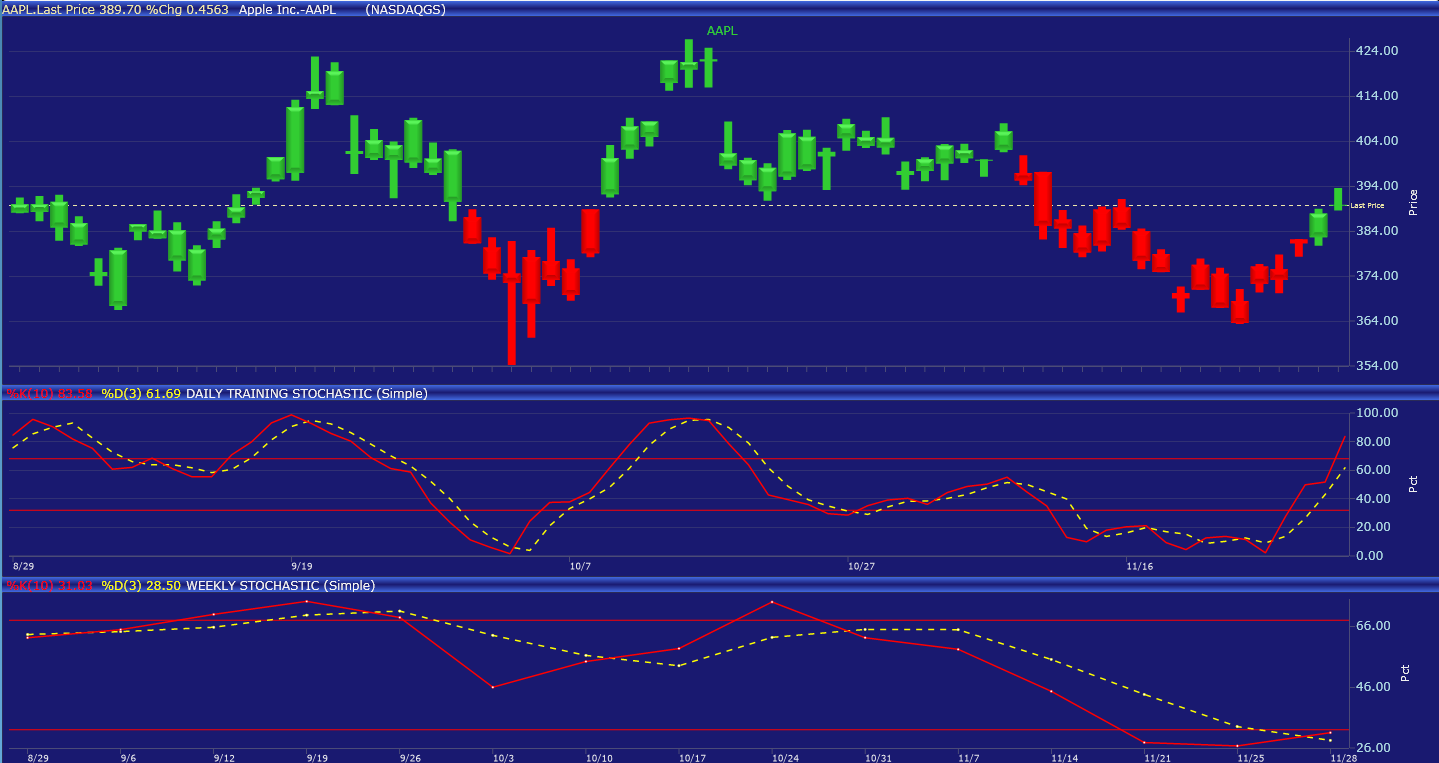Click the 10/3 date on weekly axis

503,758
